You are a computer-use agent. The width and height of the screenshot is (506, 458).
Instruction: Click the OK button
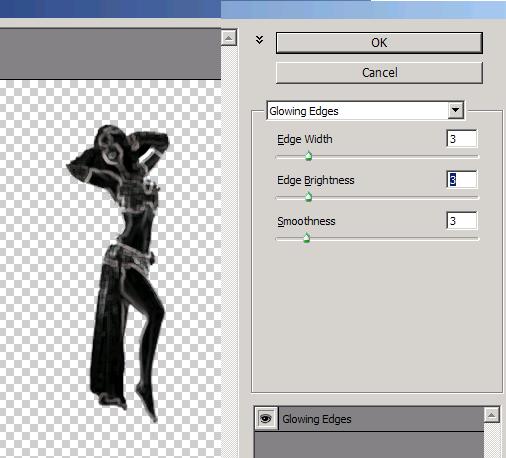click(x=379, y=43)
